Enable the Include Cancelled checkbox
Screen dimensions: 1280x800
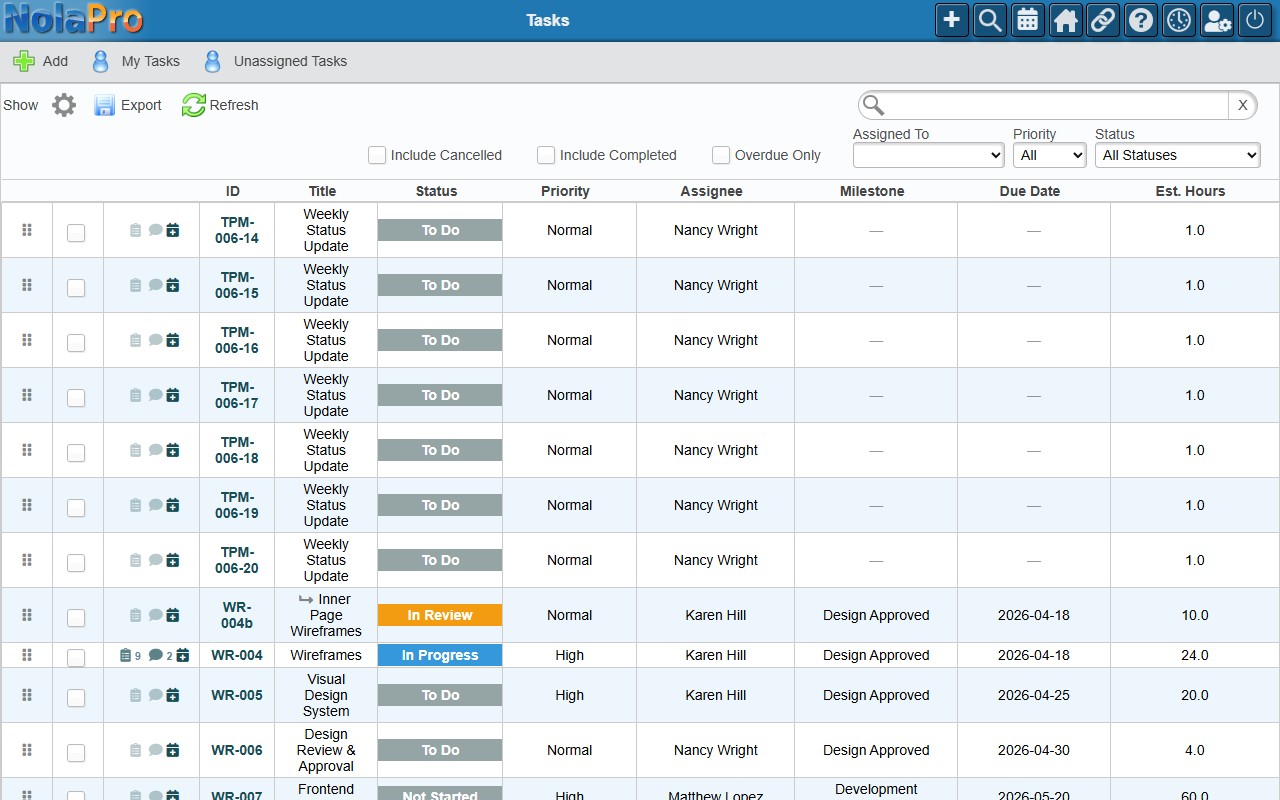(377, 155)
